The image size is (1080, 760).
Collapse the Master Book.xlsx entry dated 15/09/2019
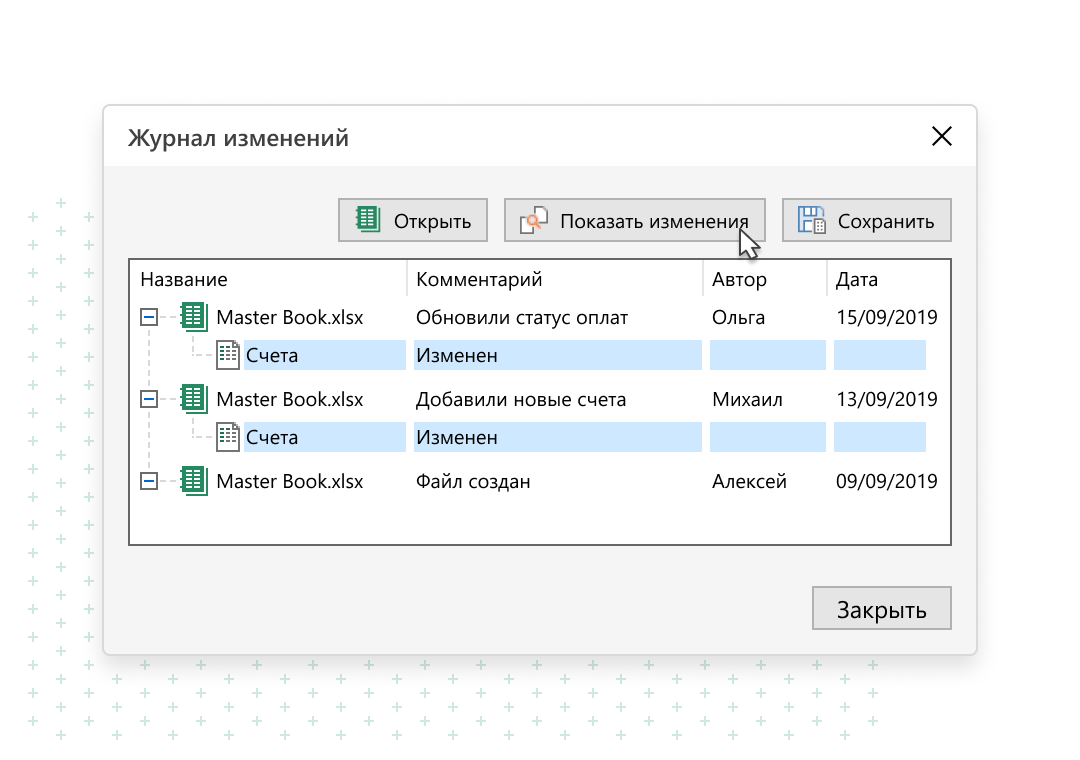pos(148,318)
